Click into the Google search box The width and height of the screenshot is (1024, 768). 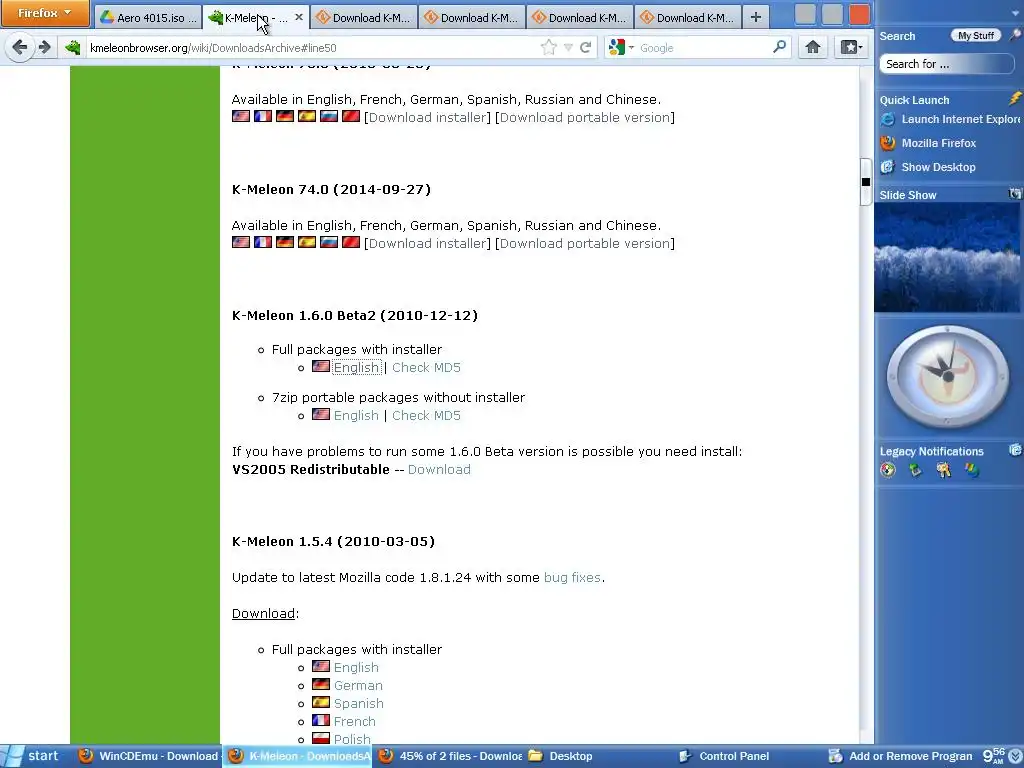click(x=704, y=48)
